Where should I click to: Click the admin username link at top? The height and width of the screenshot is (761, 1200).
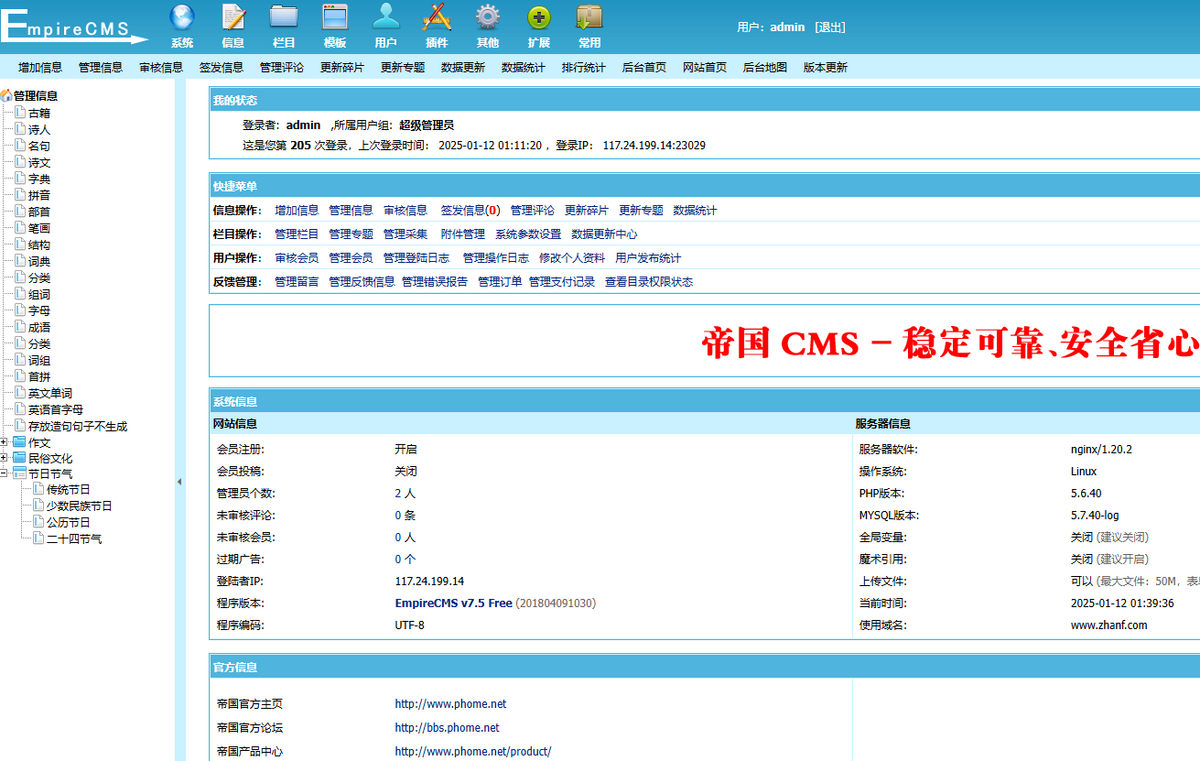pyautogui.click(x=787, y=27)
